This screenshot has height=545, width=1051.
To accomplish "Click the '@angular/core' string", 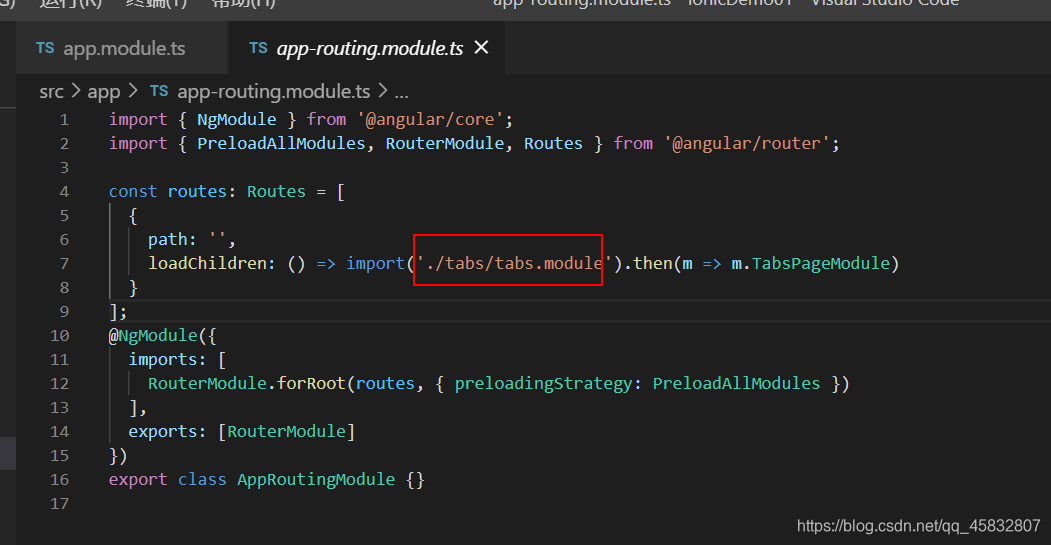I will pos(430,120).
